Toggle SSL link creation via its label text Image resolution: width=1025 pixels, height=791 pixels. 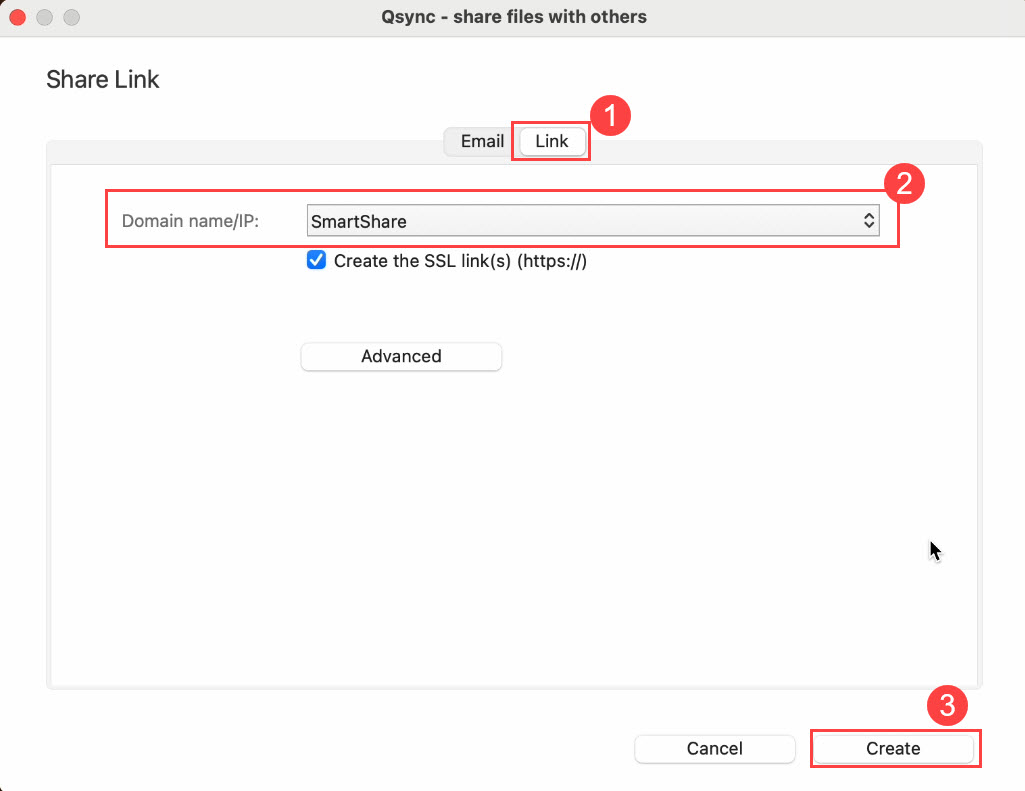coord(460,261)
